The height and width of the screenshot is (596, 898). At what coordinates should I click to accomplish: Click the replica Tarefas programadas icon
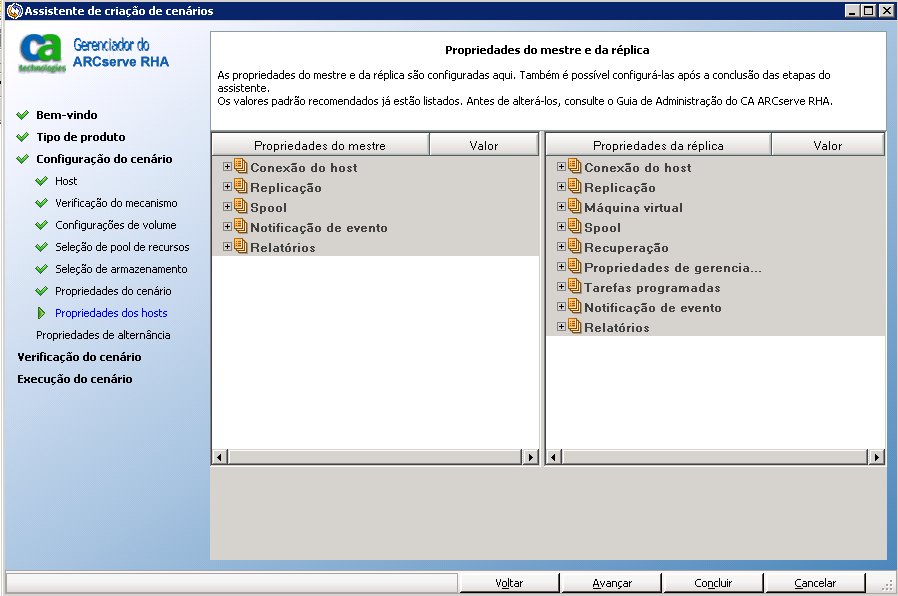click(574, 287)
